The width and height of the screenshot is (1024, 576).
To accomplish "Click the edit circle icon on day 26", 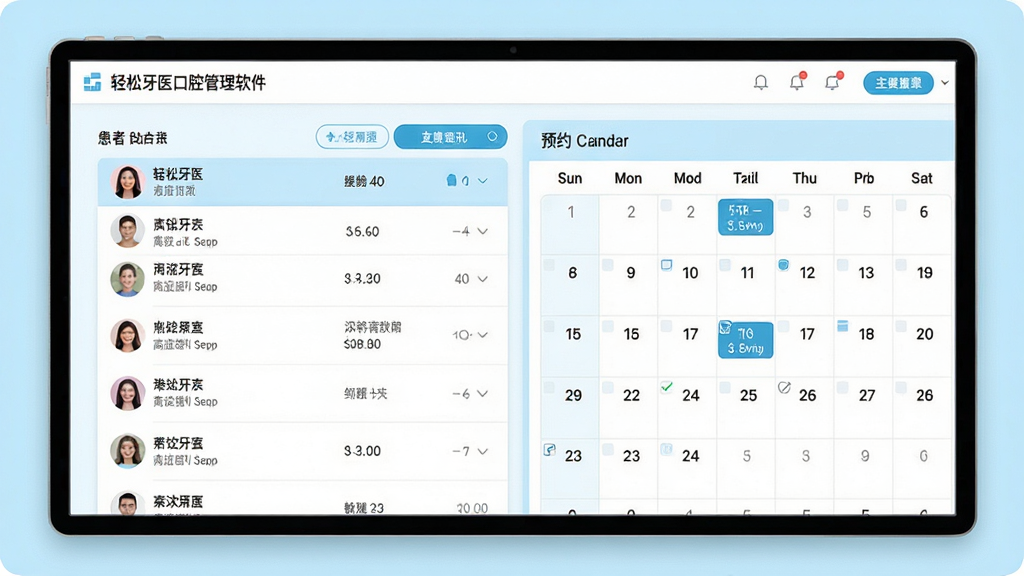I will (784, 387).
